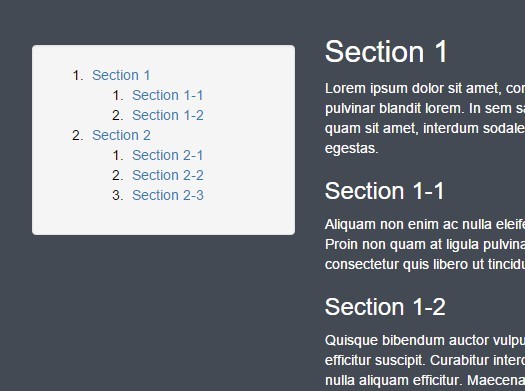Jump to Section 1-1 via contents link
Screen dimensions: 525x391
[168, 95]
